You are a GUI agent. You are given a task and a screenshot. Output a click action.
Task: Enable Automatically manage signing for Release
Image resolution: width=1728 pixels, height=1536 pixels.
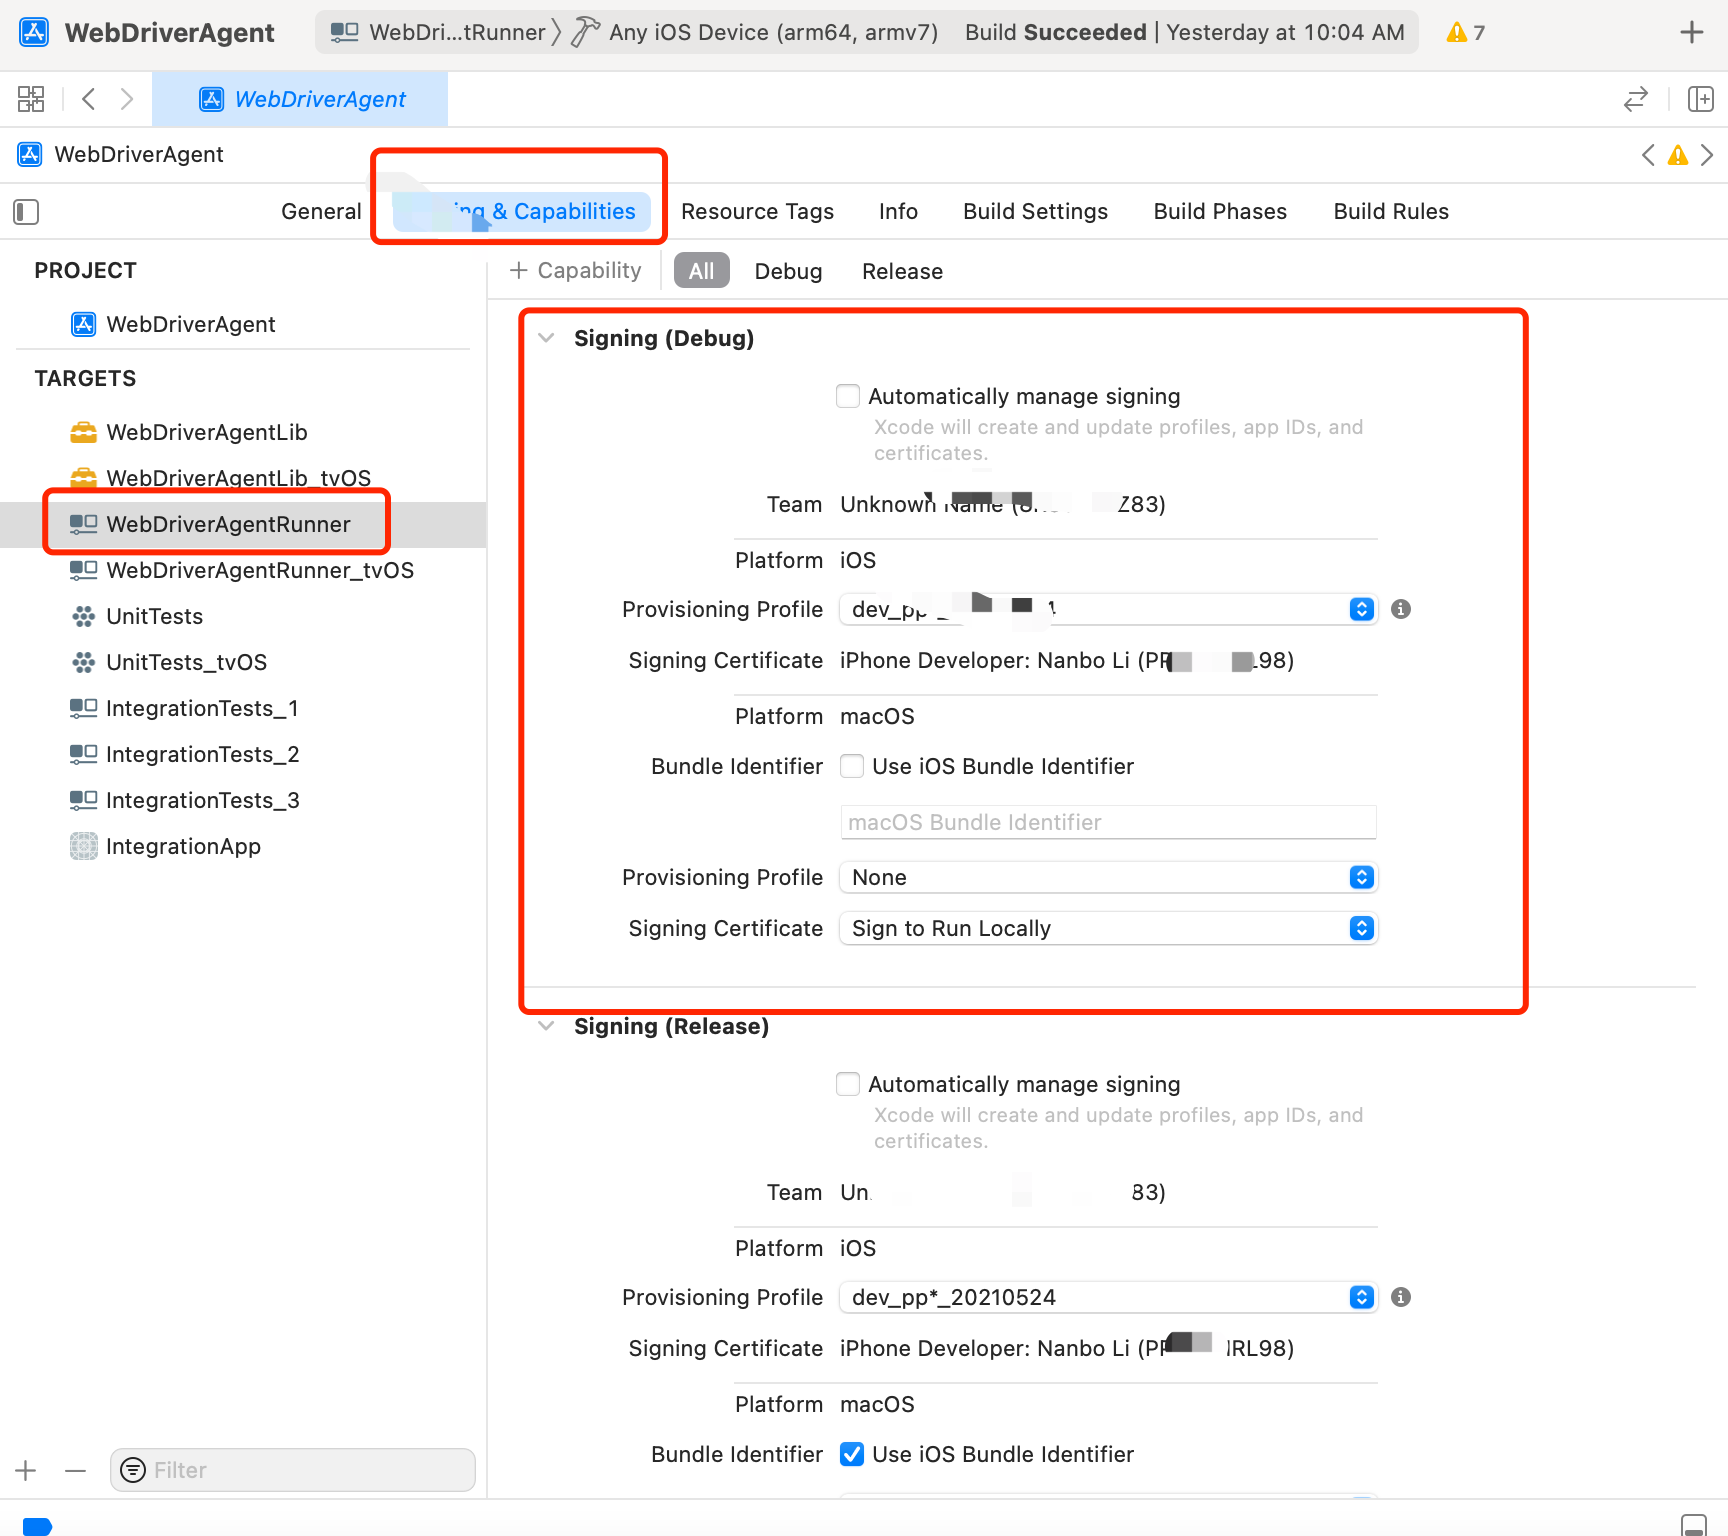(x=848, y=1084)
